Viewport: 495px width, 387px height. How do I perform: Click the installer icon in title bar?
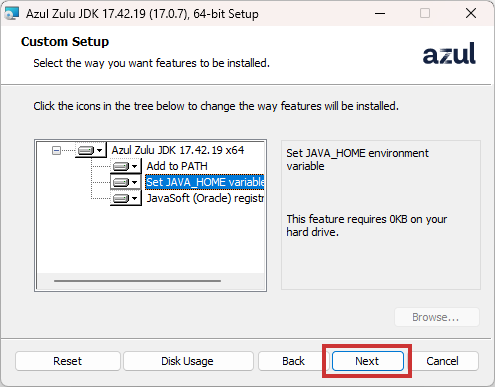click(x=12, y=14)
